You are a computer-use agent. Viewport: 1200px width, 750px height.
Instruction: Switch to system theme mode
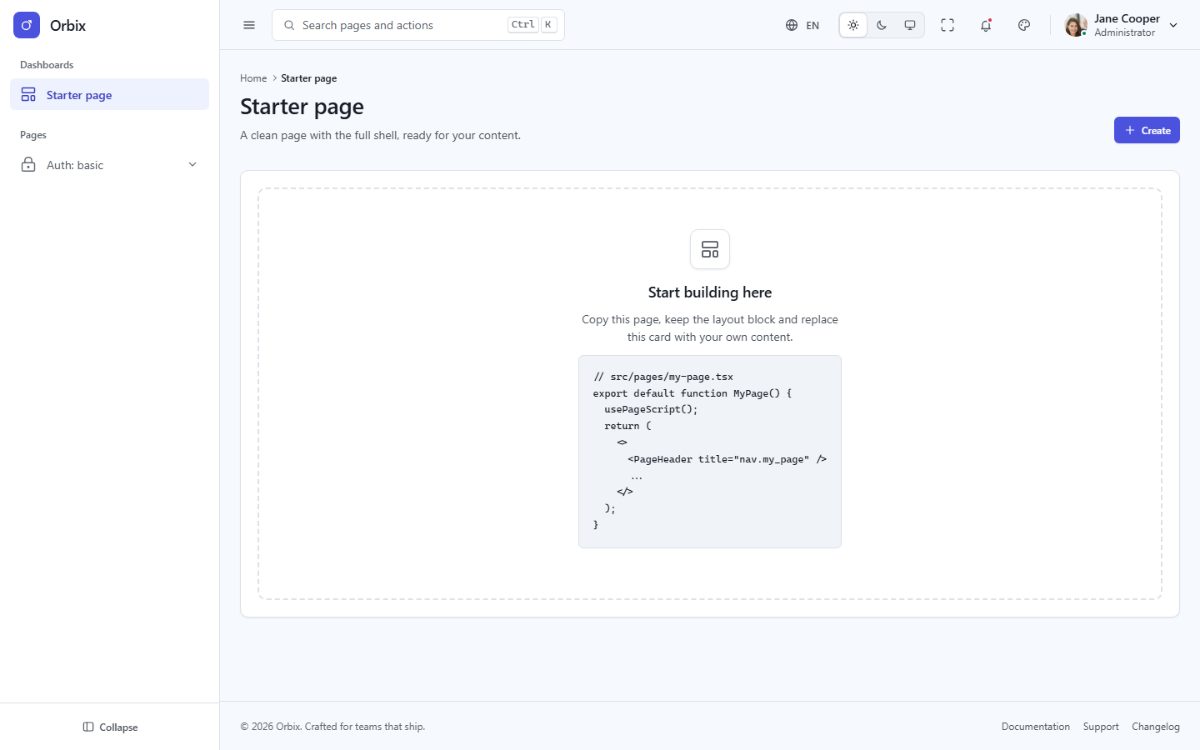[x=910, y=25]
